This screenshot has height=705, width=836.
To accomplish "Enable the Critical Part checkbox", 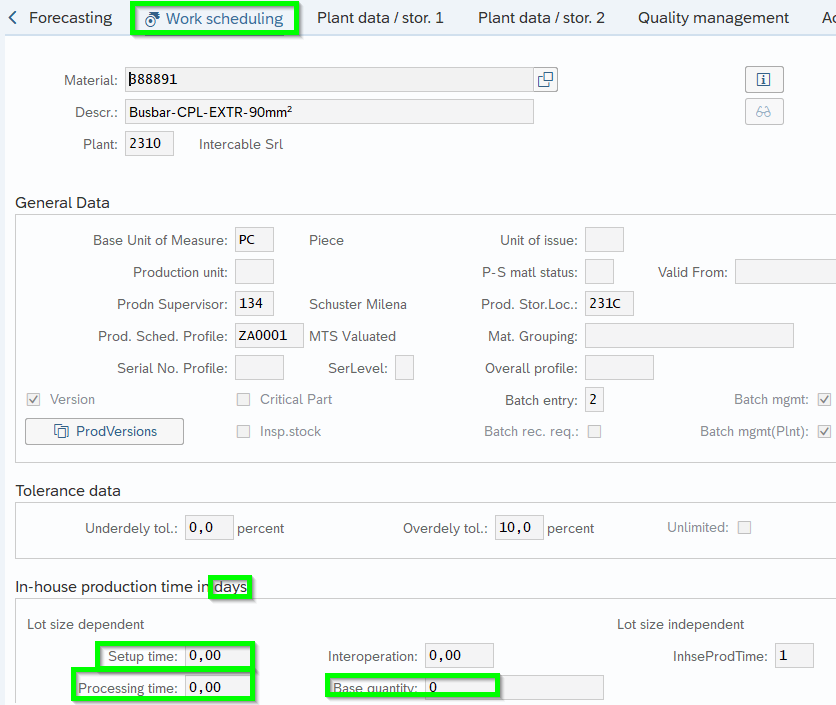I will [243, 400].
